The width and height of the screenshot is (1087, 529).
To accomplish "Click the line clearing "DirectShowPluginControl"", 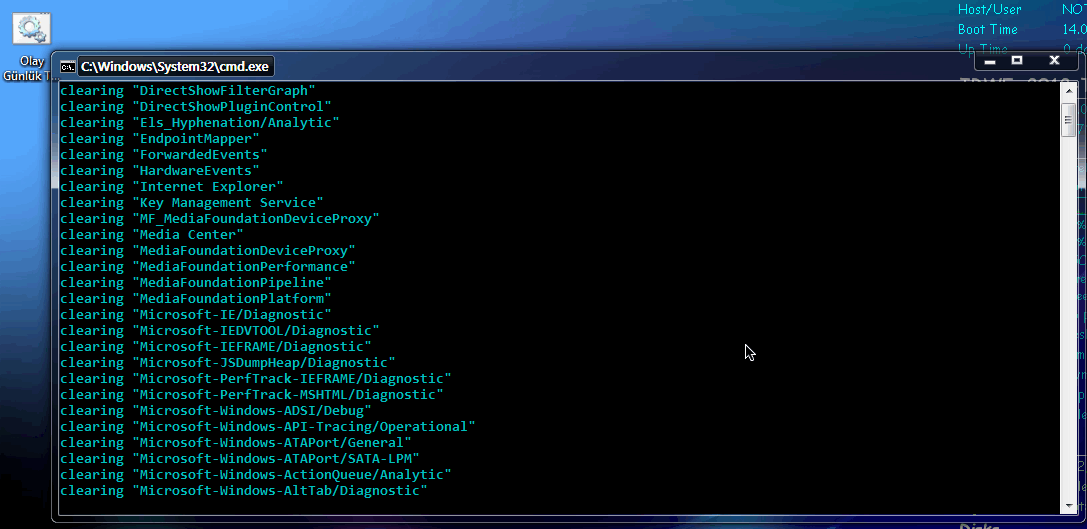I will 195,107.
